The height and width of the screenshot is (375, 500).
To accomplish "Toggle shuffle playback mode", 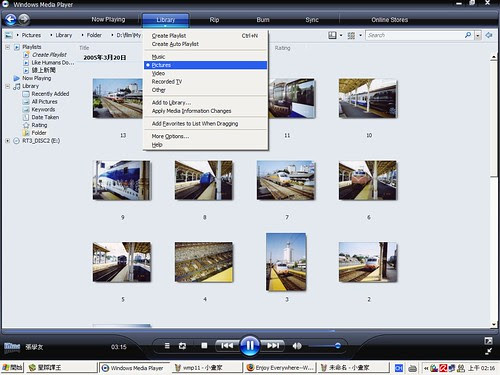I will pyautogui.click(x=167, y=346).
